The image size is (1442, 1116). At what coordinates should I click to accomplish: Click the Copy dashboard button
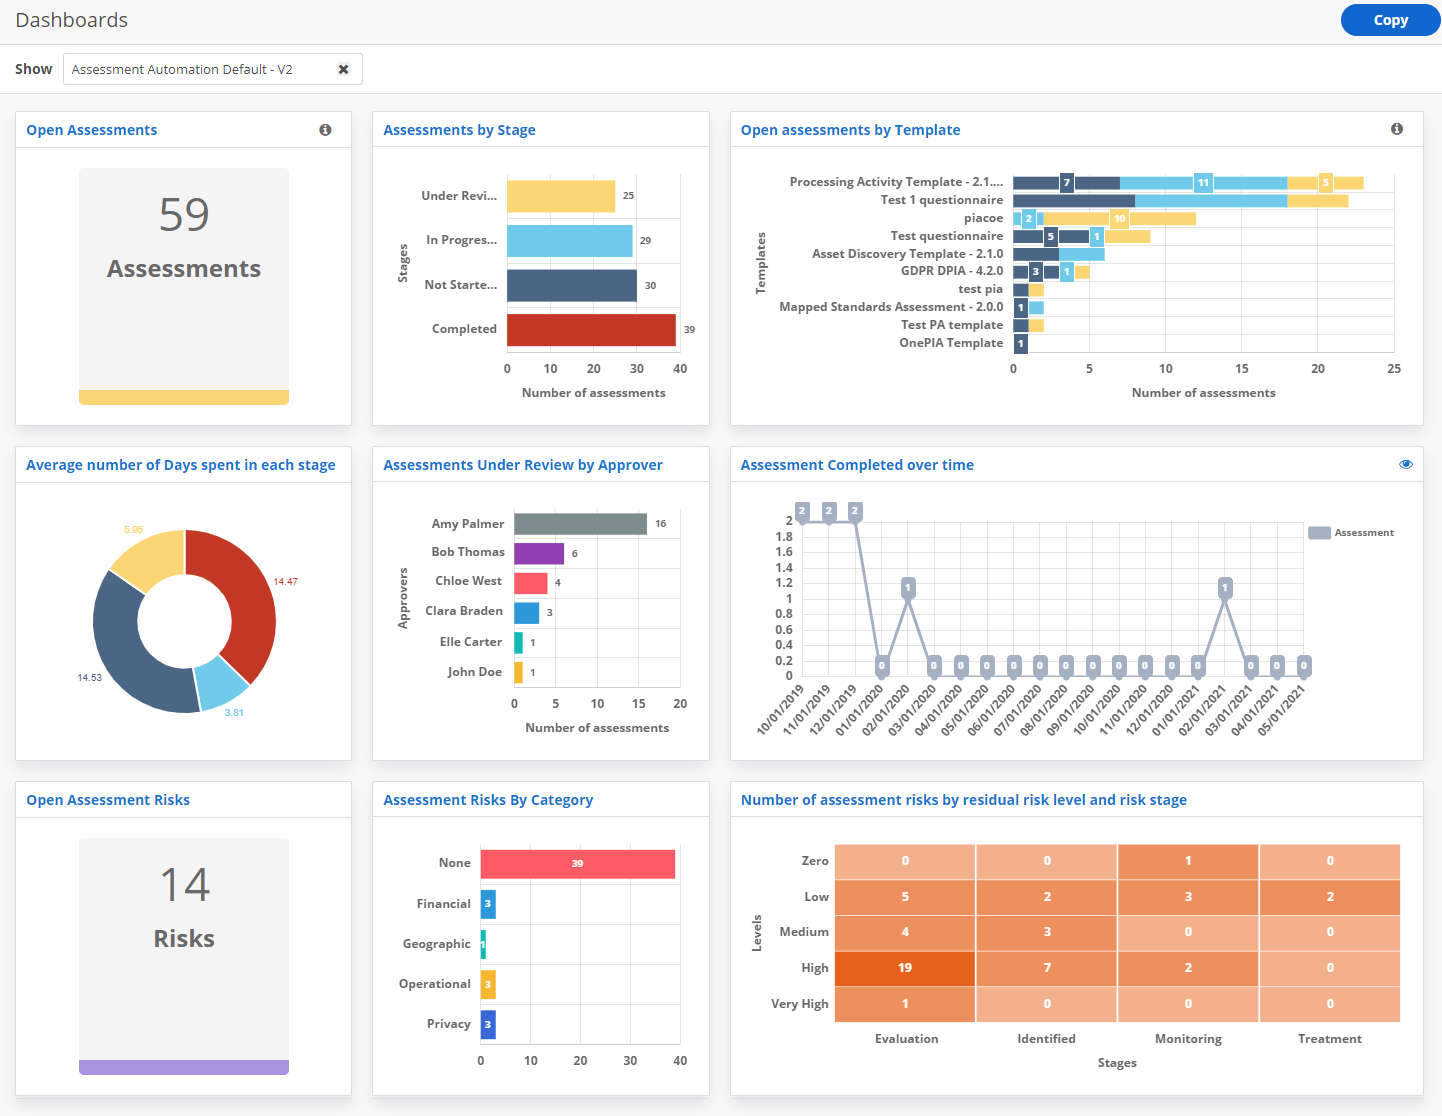1389,20
